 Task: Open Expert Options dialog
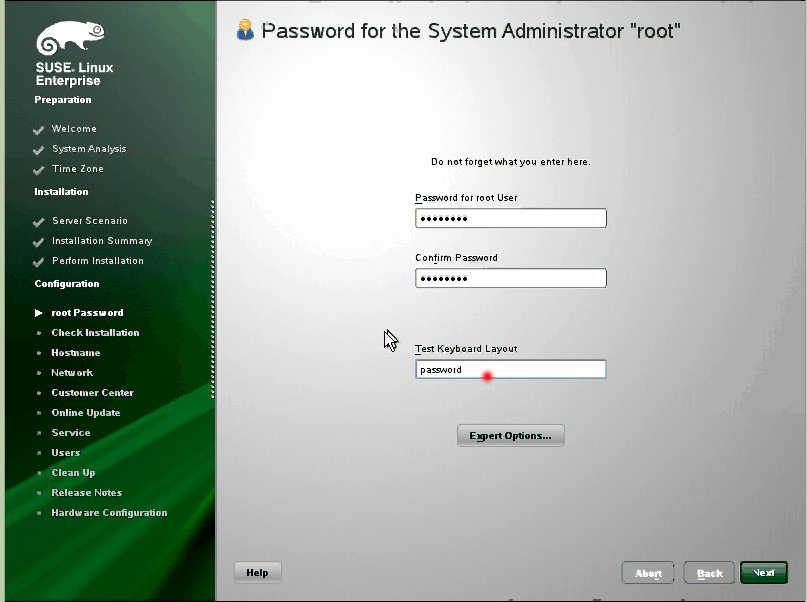click(x=511, y=436)
